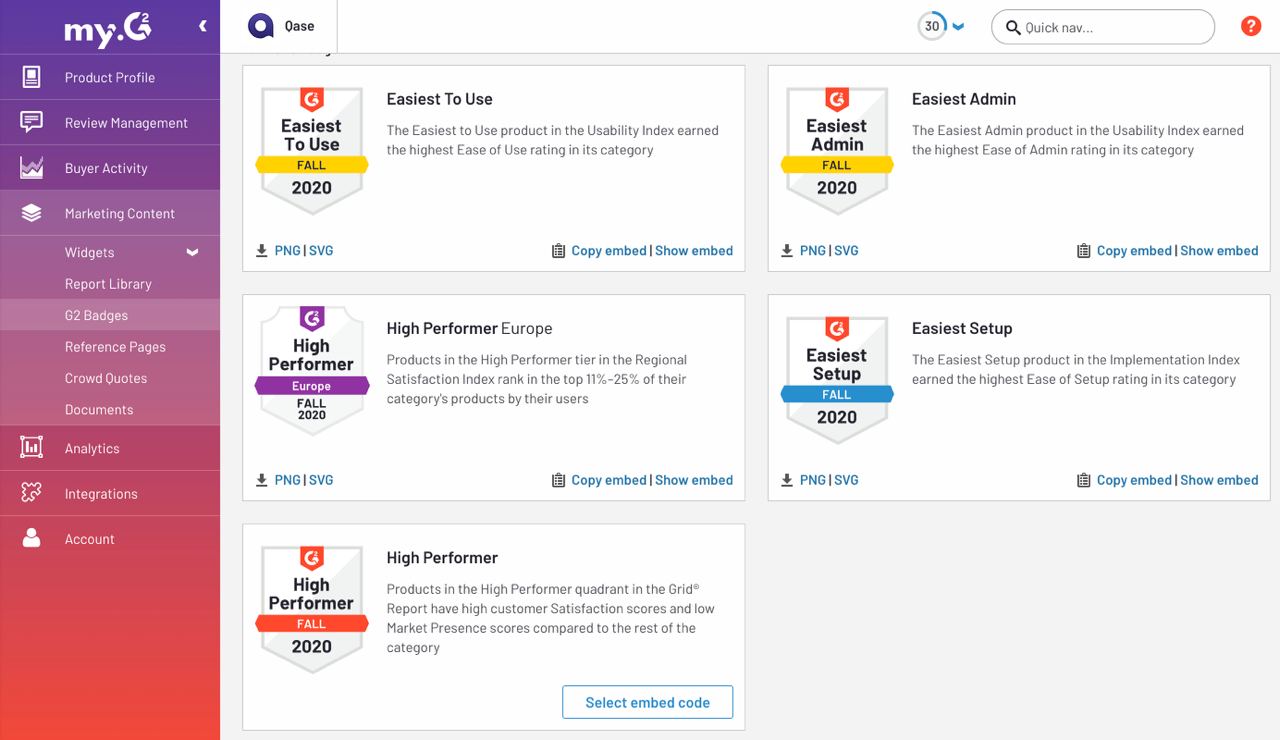
Task: Open help via the red question mark
Action: tap(1250, 27)
